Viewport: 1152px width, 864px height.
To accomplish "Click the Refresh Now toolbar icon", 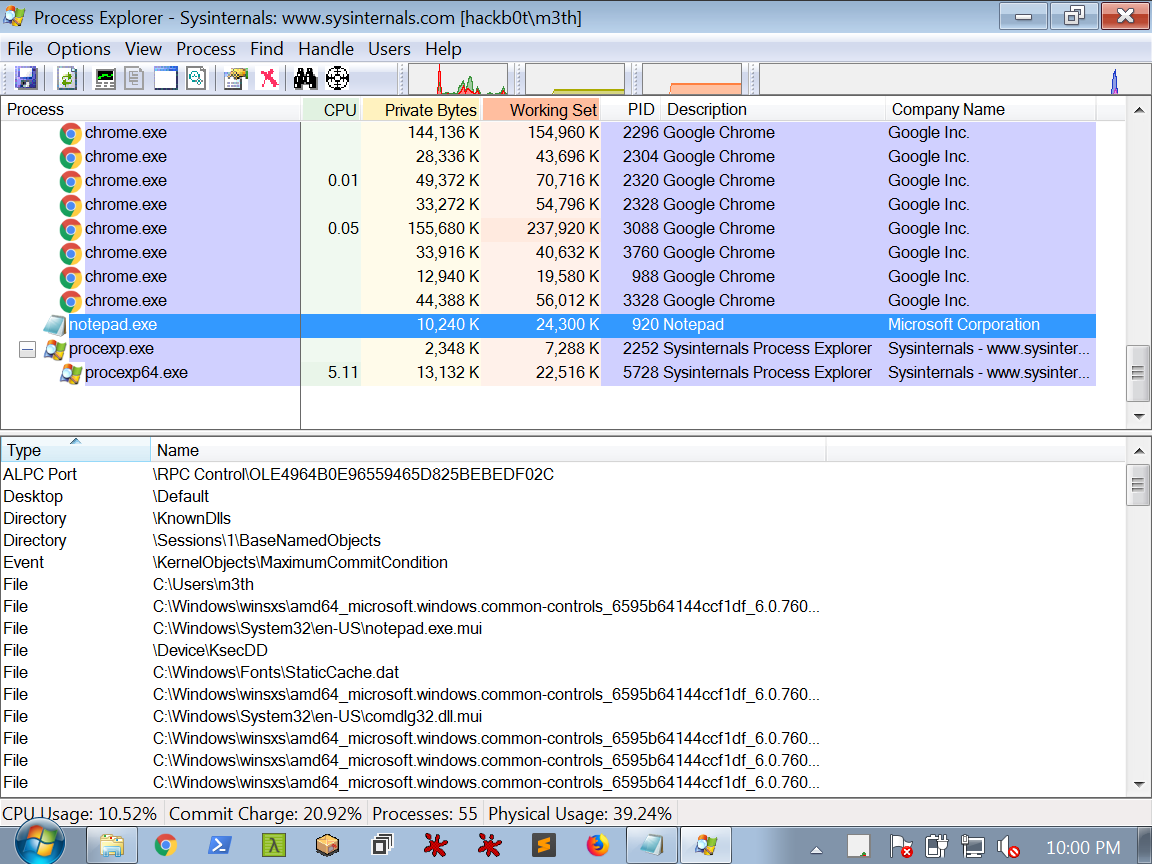I will pyautogui.click(x=67, y=79).
